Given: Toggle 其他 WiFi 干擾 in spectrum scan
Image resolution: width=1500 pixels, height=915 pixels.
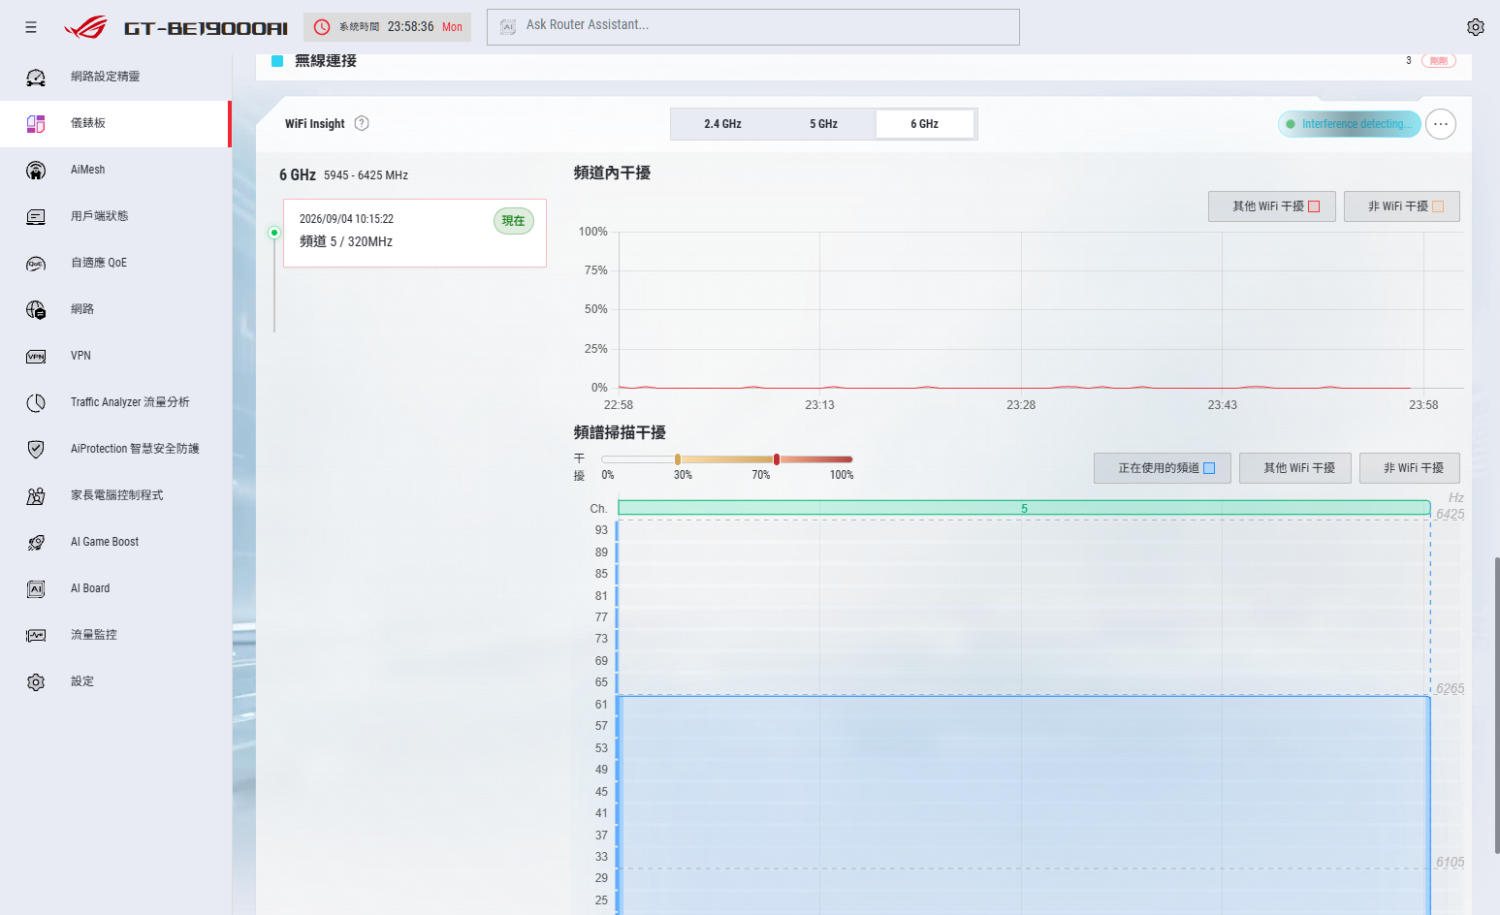Looking at the screenshot, I should point(1295,468).
